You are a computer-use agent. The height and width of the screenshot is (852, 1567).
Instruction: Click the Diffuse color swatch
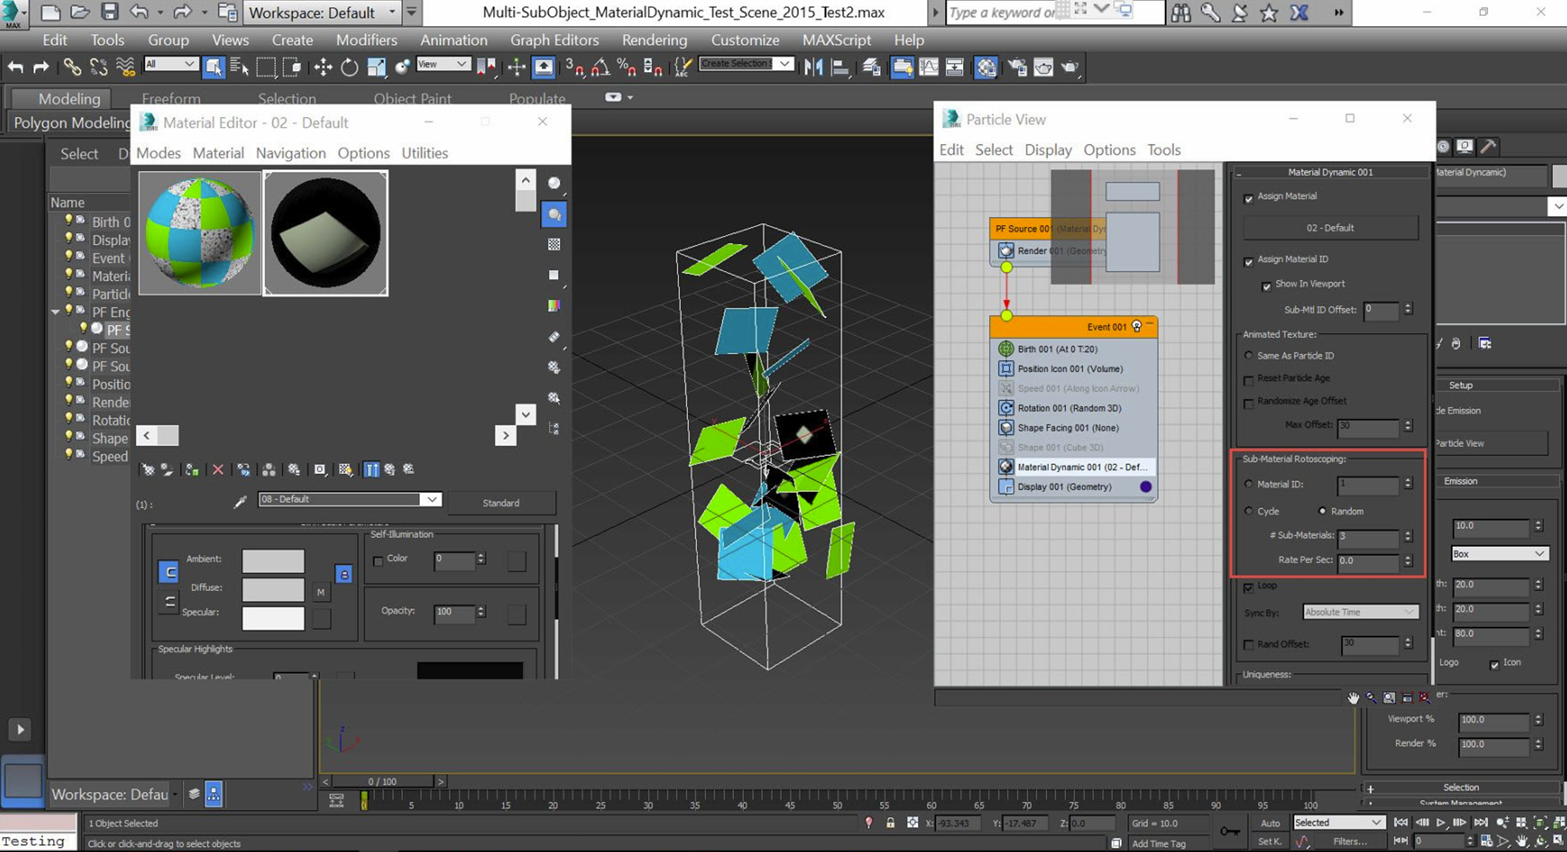pyautogui.click(x=273, y=588)
